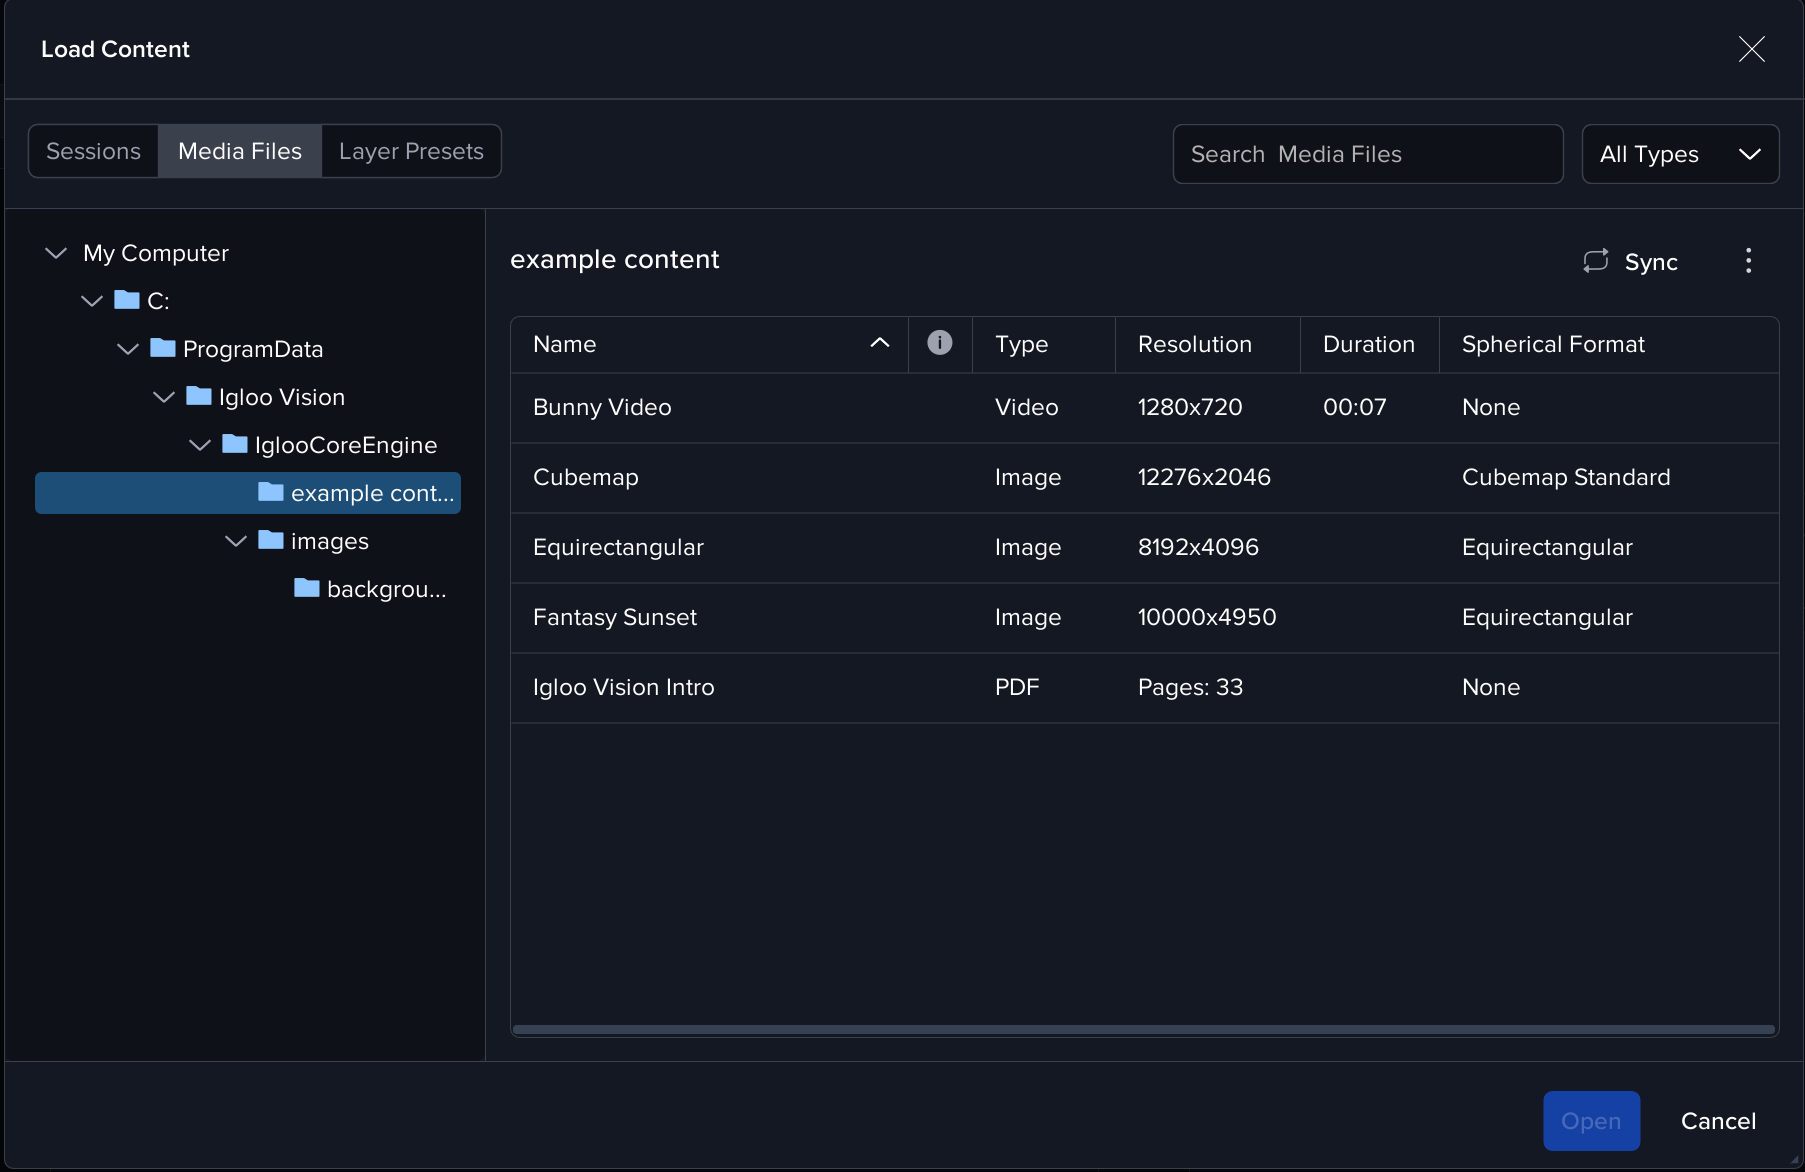Viewport: 1805px width, 1172px height.
Task: Focus the Search Media Files field
Action: [x=1367, y=154]
